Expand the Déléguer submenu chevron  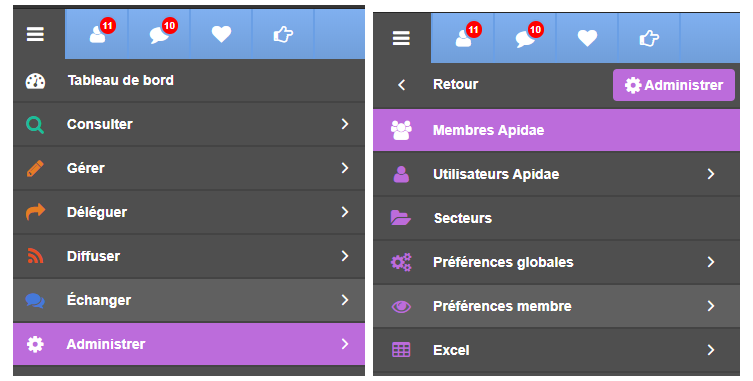click(x=345, y=212)
